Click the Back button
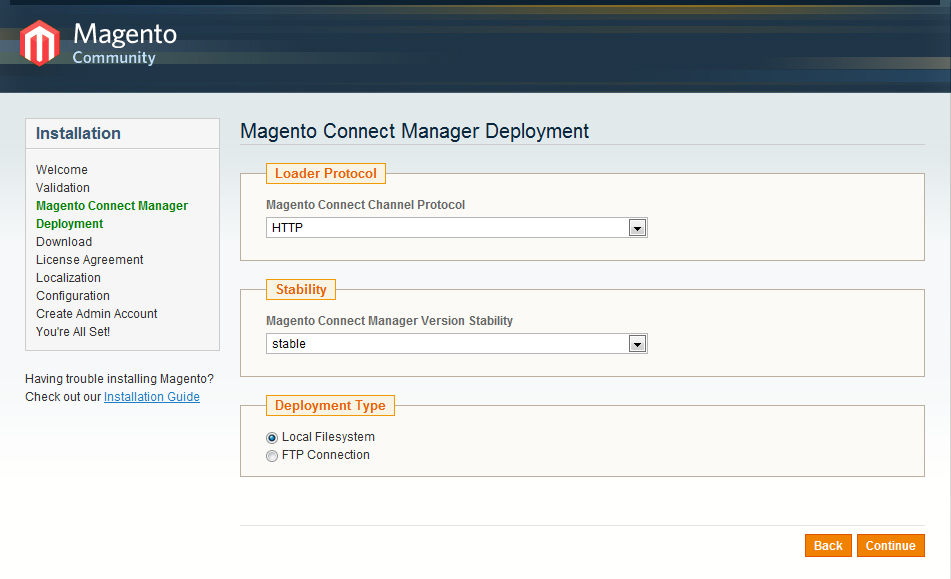This screenshot has height=579, width=951. (828, 546)
